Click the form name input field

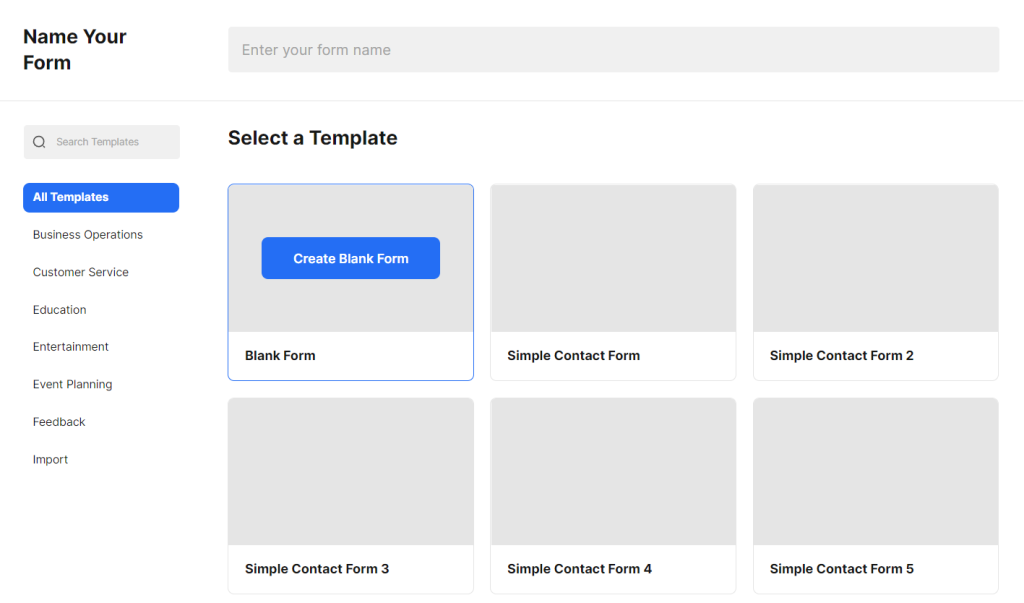pyautogui.click(x=613, y=49)
